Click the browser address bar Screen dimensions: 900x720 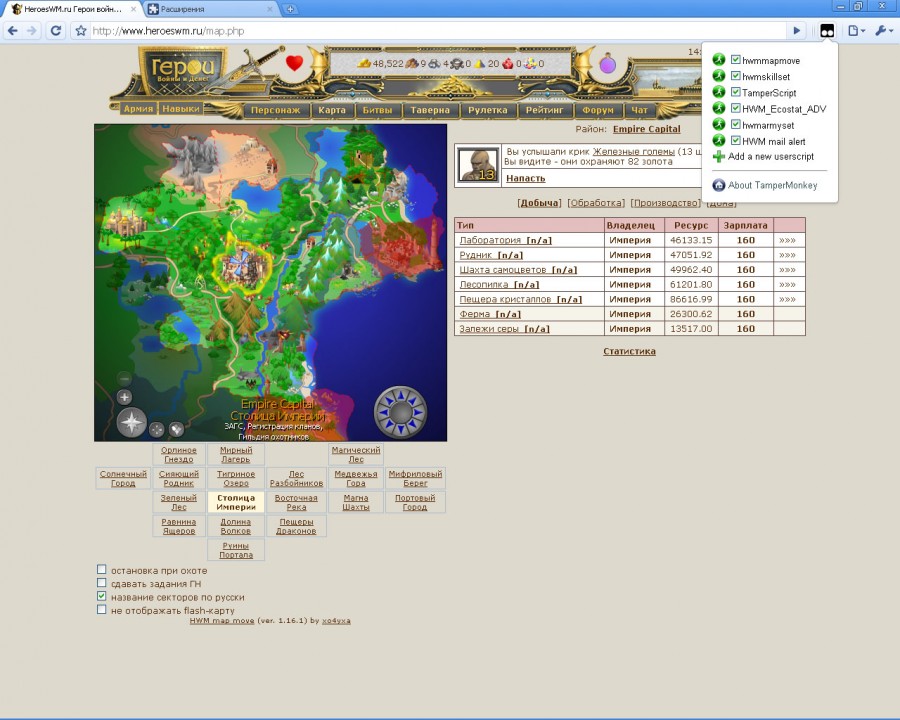439,31
